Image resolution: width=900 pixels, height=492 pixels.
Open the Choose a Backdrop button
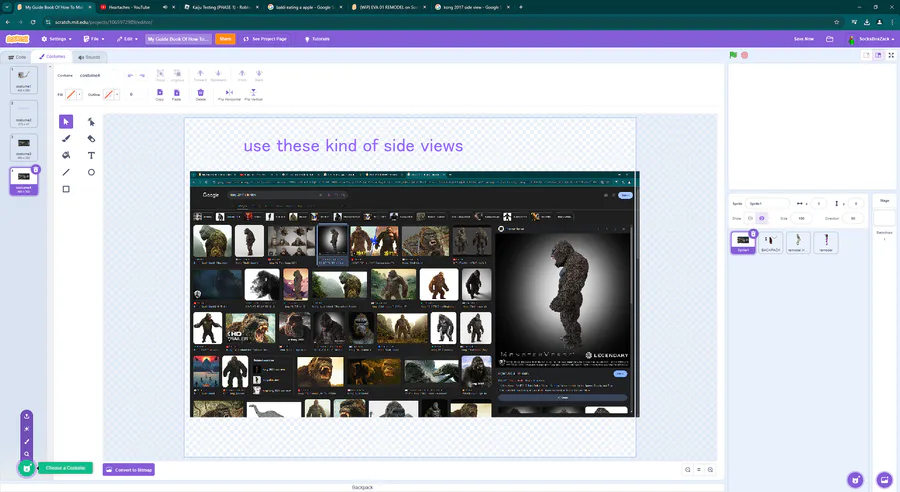[885, 480]
